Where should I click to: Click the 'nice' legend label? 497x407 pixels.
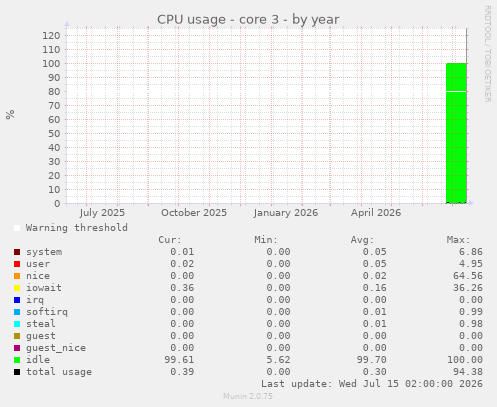pyautogui.click(x=38, y=276)
